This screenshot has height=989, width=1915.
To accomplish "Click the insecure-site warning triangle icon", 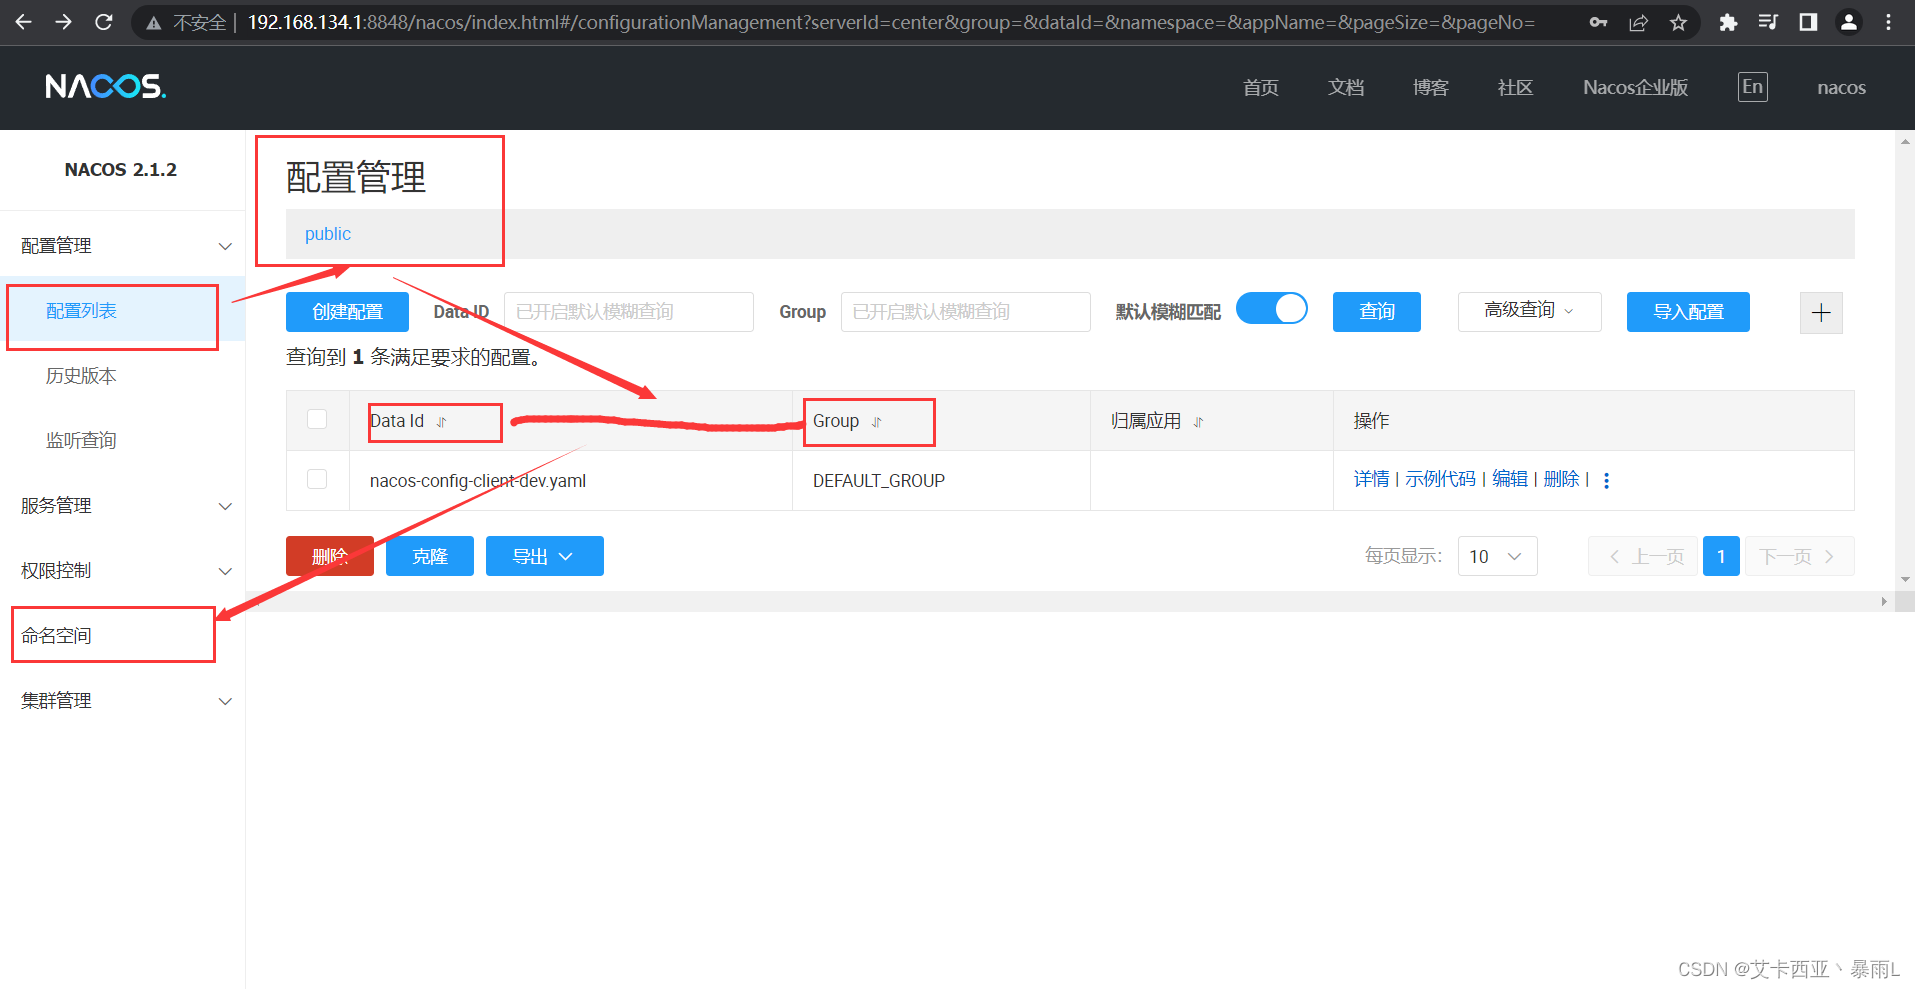I will (154, 23).
